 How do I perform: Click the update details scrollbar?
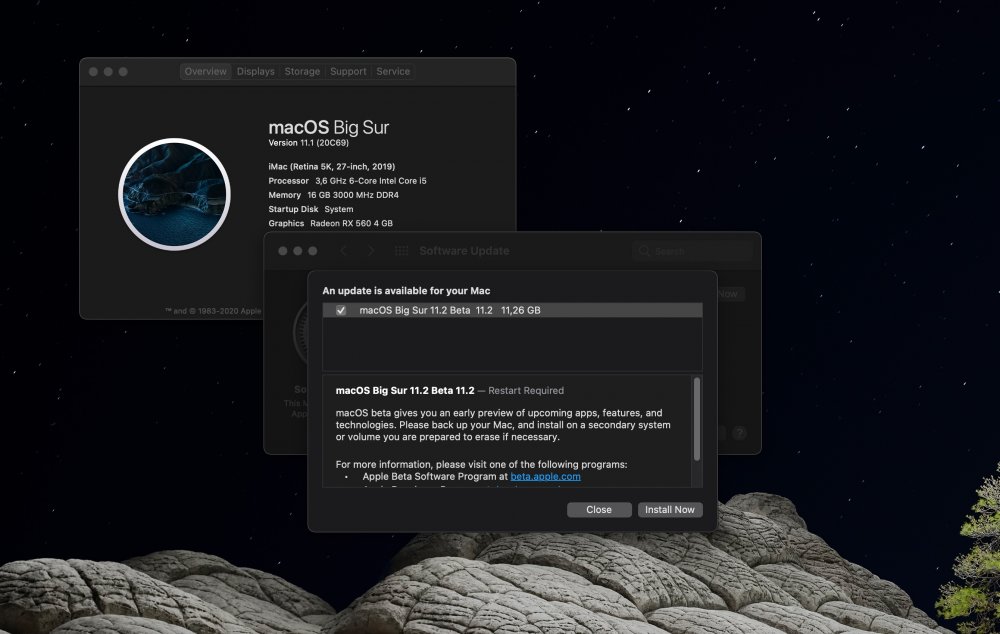pos(696,419)
